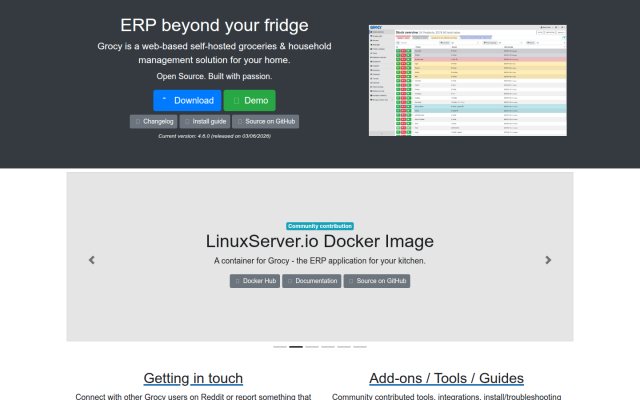Select the fifth carousel indicator dash
The width and height of the screenshot is (640, 400).
pyautogui.click(x=344, y=347)
